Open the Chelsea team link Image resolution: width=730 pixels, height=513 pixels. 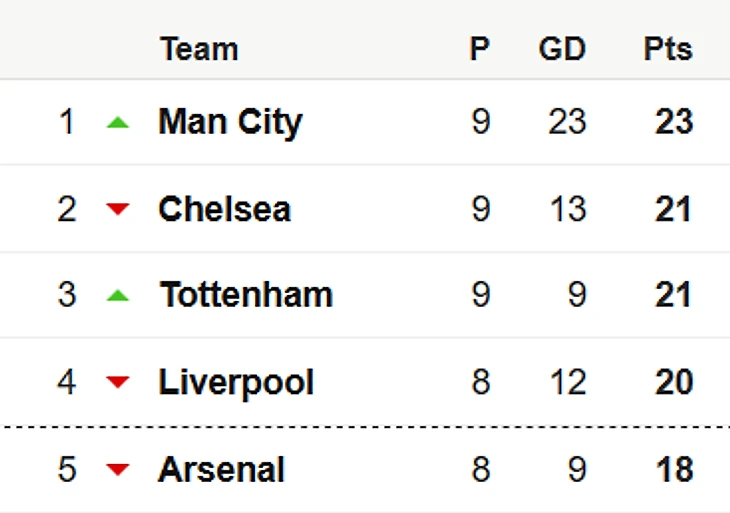[225, 209]
